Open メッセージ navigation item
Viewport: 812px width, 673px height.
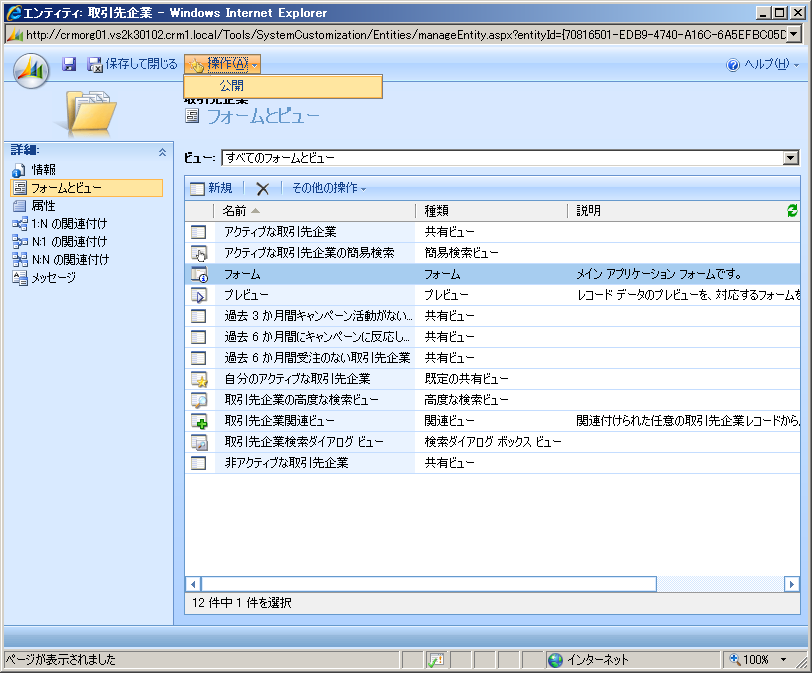53,278
